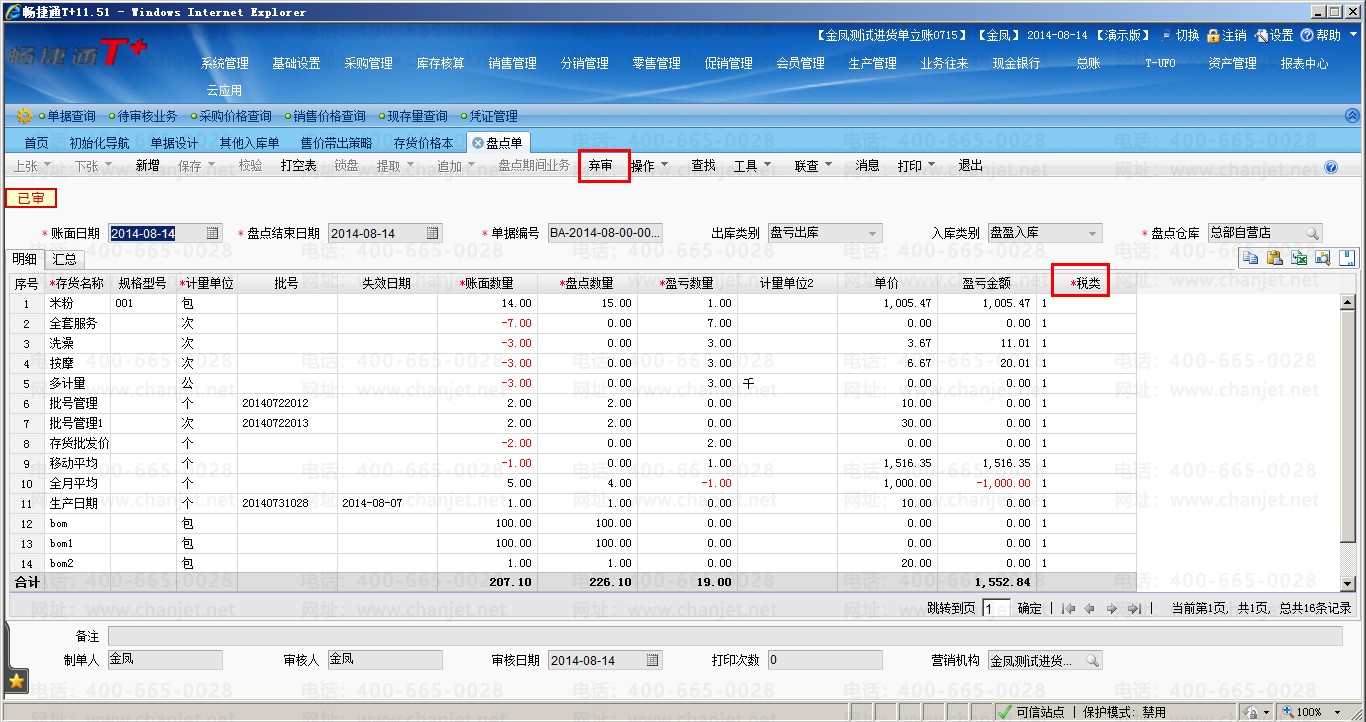Expand the 出库类别 dropdown
The image size is (1366, 722).
pyautogui.click(x=872, y=233)
